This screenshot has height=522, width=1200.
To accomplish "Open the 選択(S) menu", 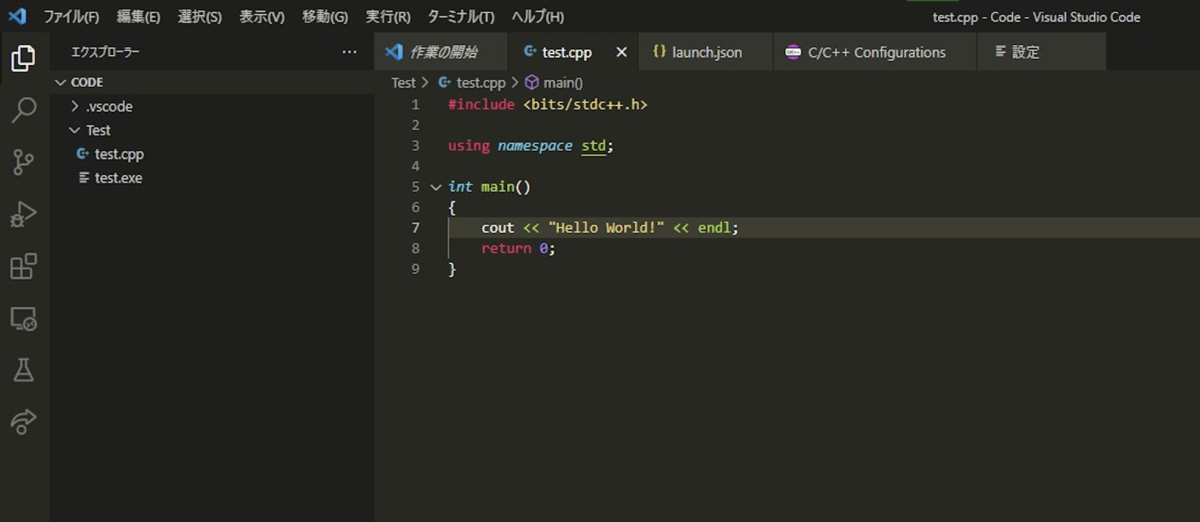I will (200, 17).
